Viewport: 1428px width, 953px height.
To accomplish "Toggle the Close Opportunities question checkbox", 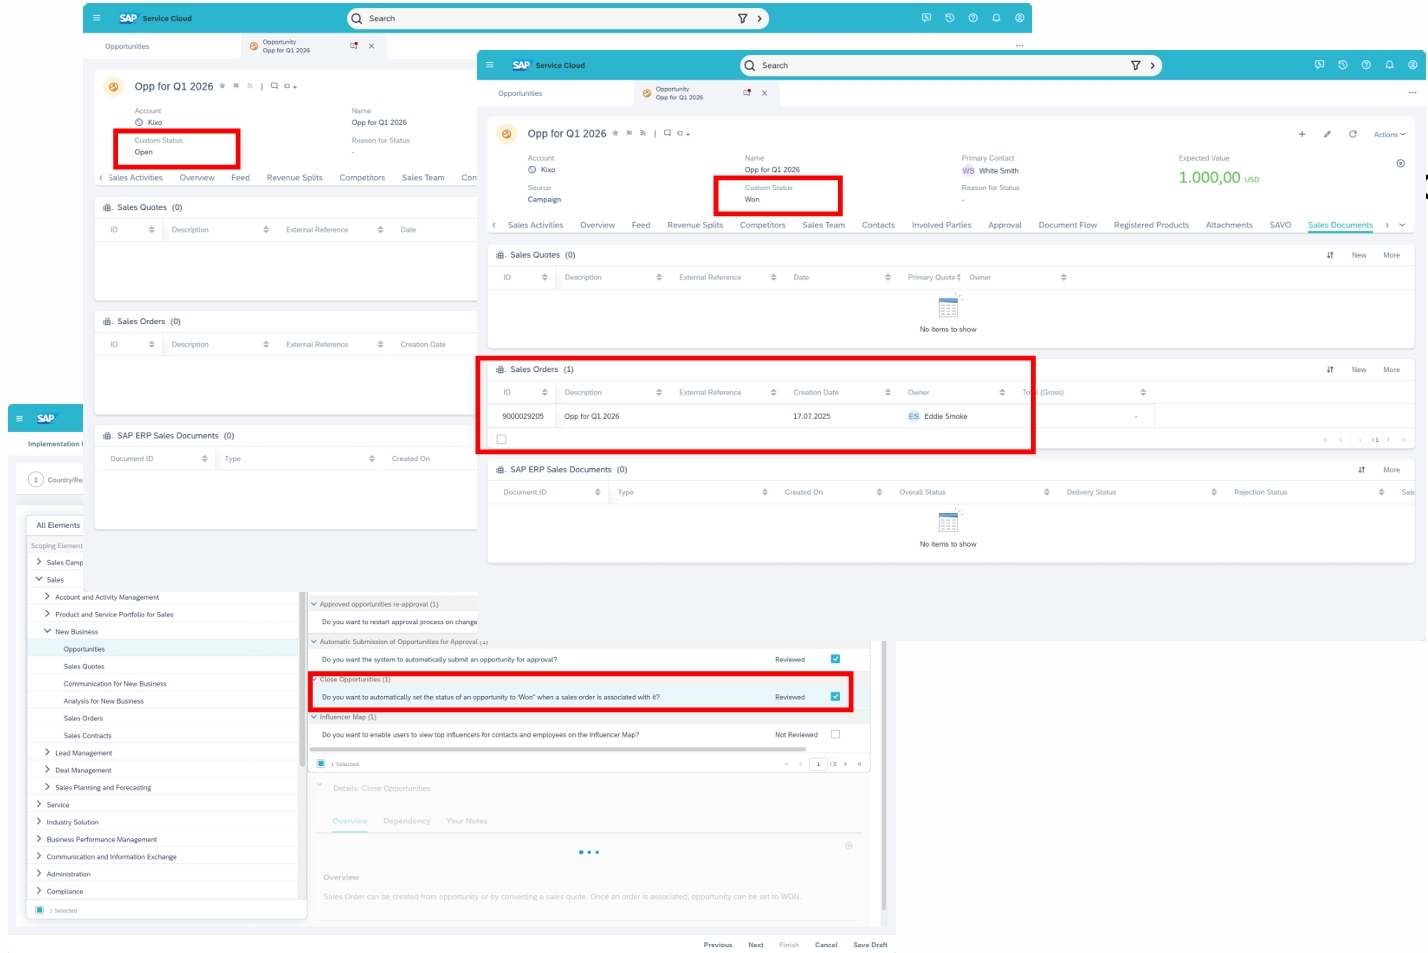I will [835, 697].
